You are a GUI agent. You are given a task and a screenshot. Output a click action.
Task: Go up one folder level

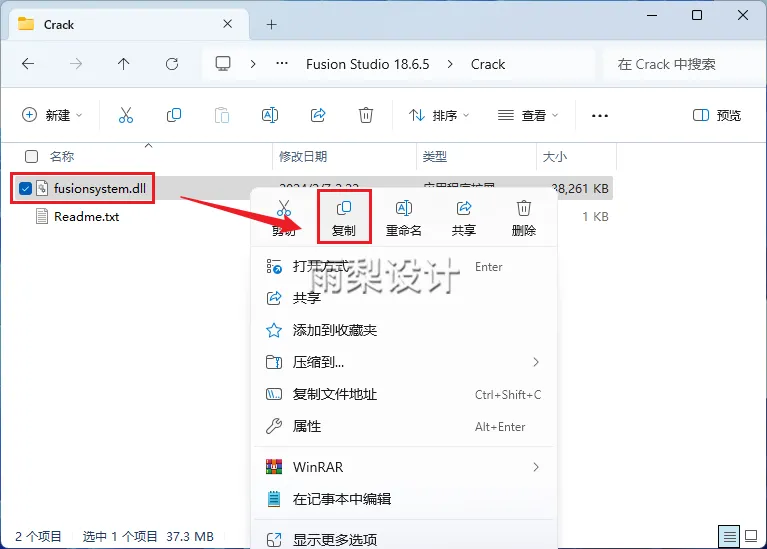click(x=124, y=64)
